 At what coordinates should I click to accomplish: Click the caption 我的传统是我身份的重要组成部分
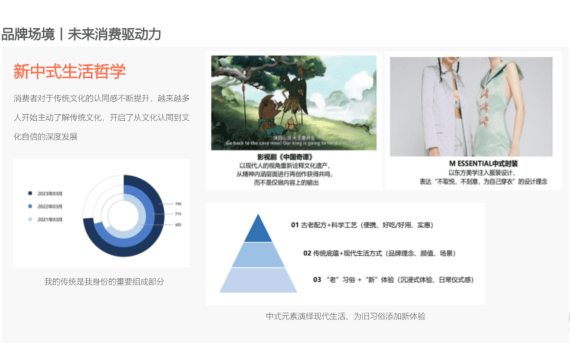tap(104, 281)
